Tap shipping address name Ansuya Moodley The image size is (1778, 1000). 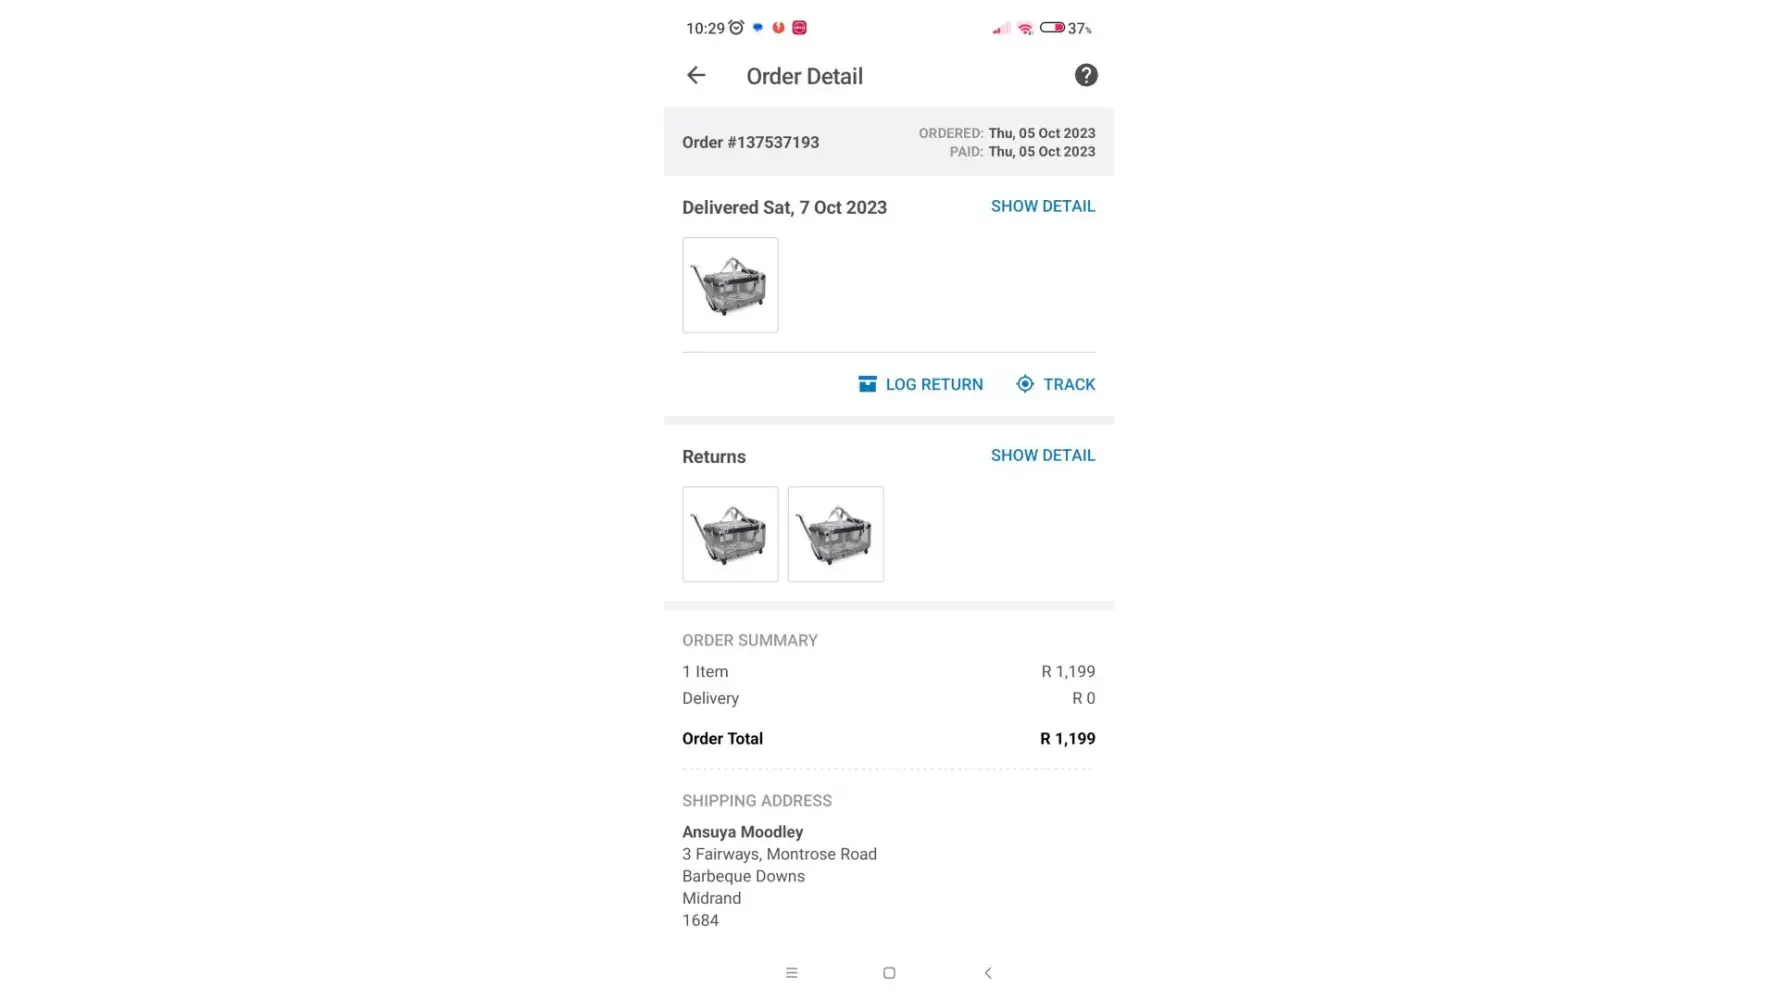742,832
